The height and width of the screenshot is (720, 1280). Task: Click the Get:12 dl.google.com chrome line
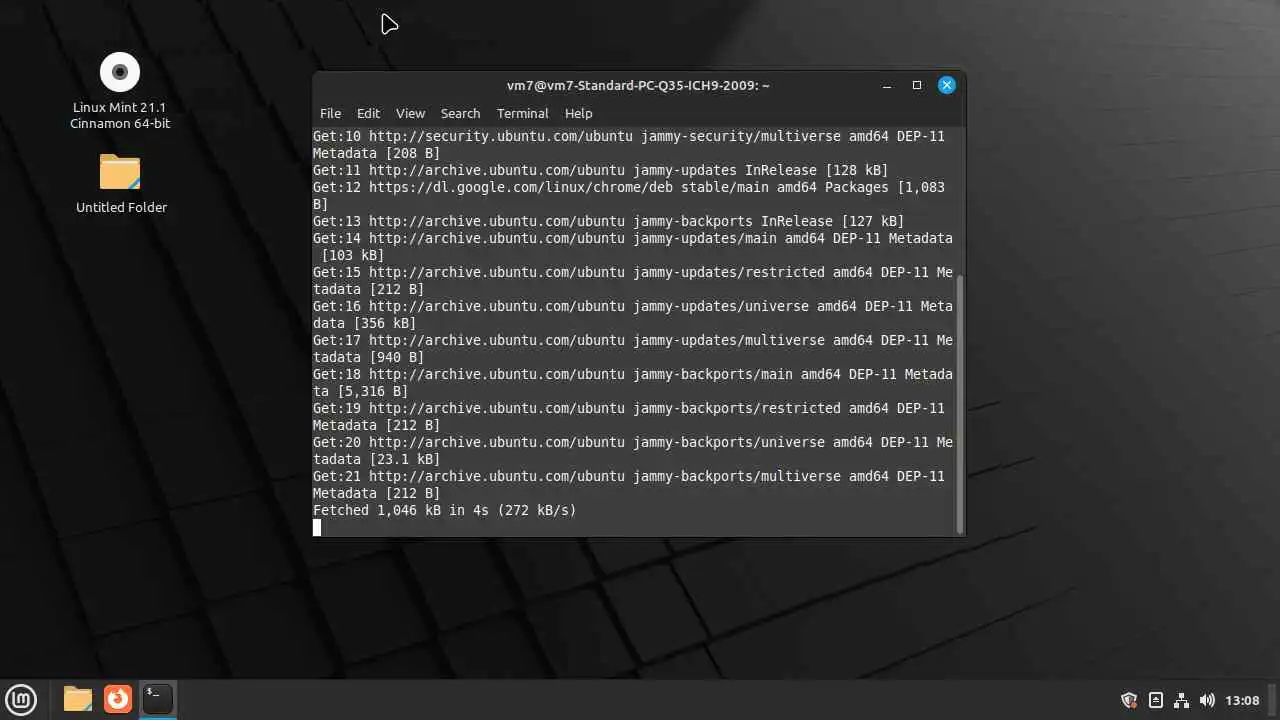tap(628, 195)
